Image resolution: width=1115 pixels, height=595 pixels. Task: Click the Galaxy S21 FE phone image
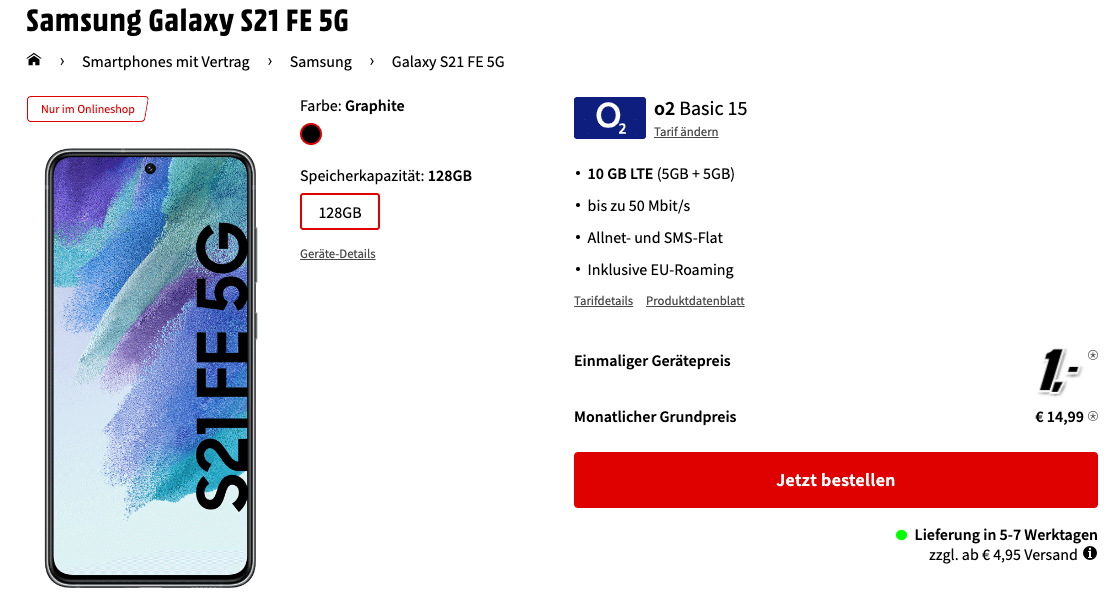pos(151,368)
